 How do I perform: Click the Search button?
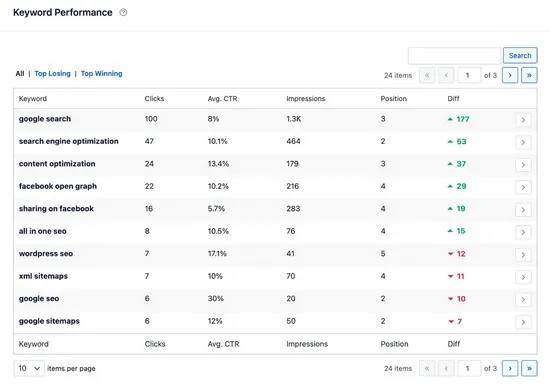point(520,55)
